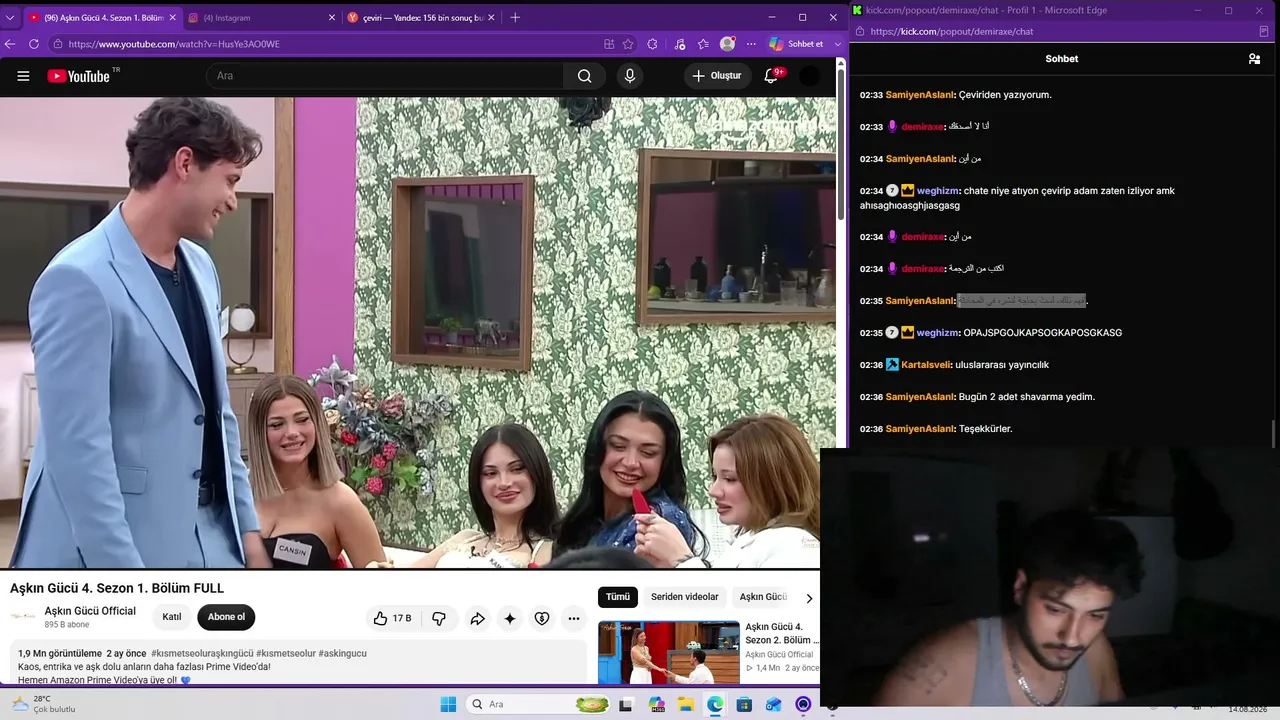Open File Explorer from the taskbar

click(686, 704)
